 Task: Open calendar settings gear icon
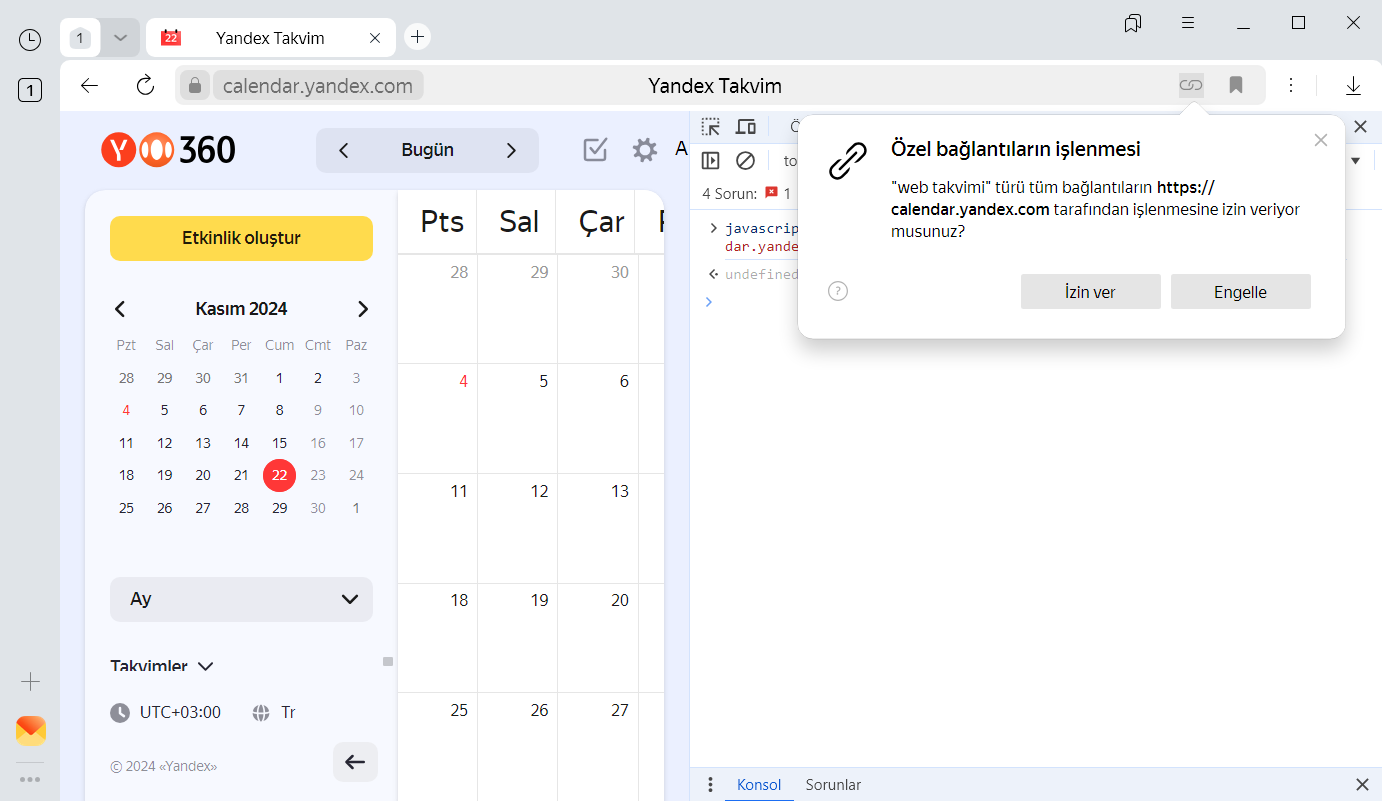pos(645,150)
